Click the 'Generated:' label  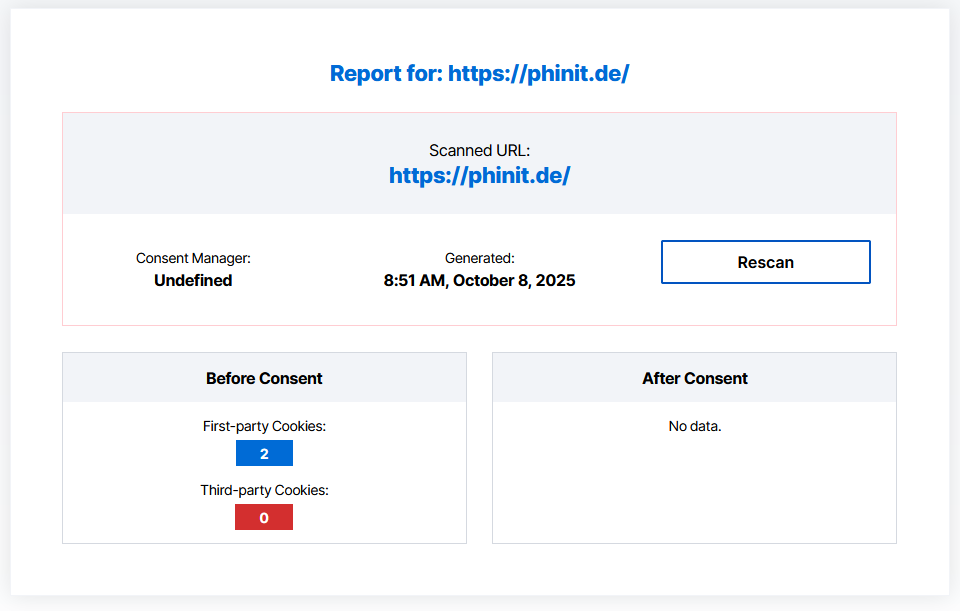[x=479, y=258]
